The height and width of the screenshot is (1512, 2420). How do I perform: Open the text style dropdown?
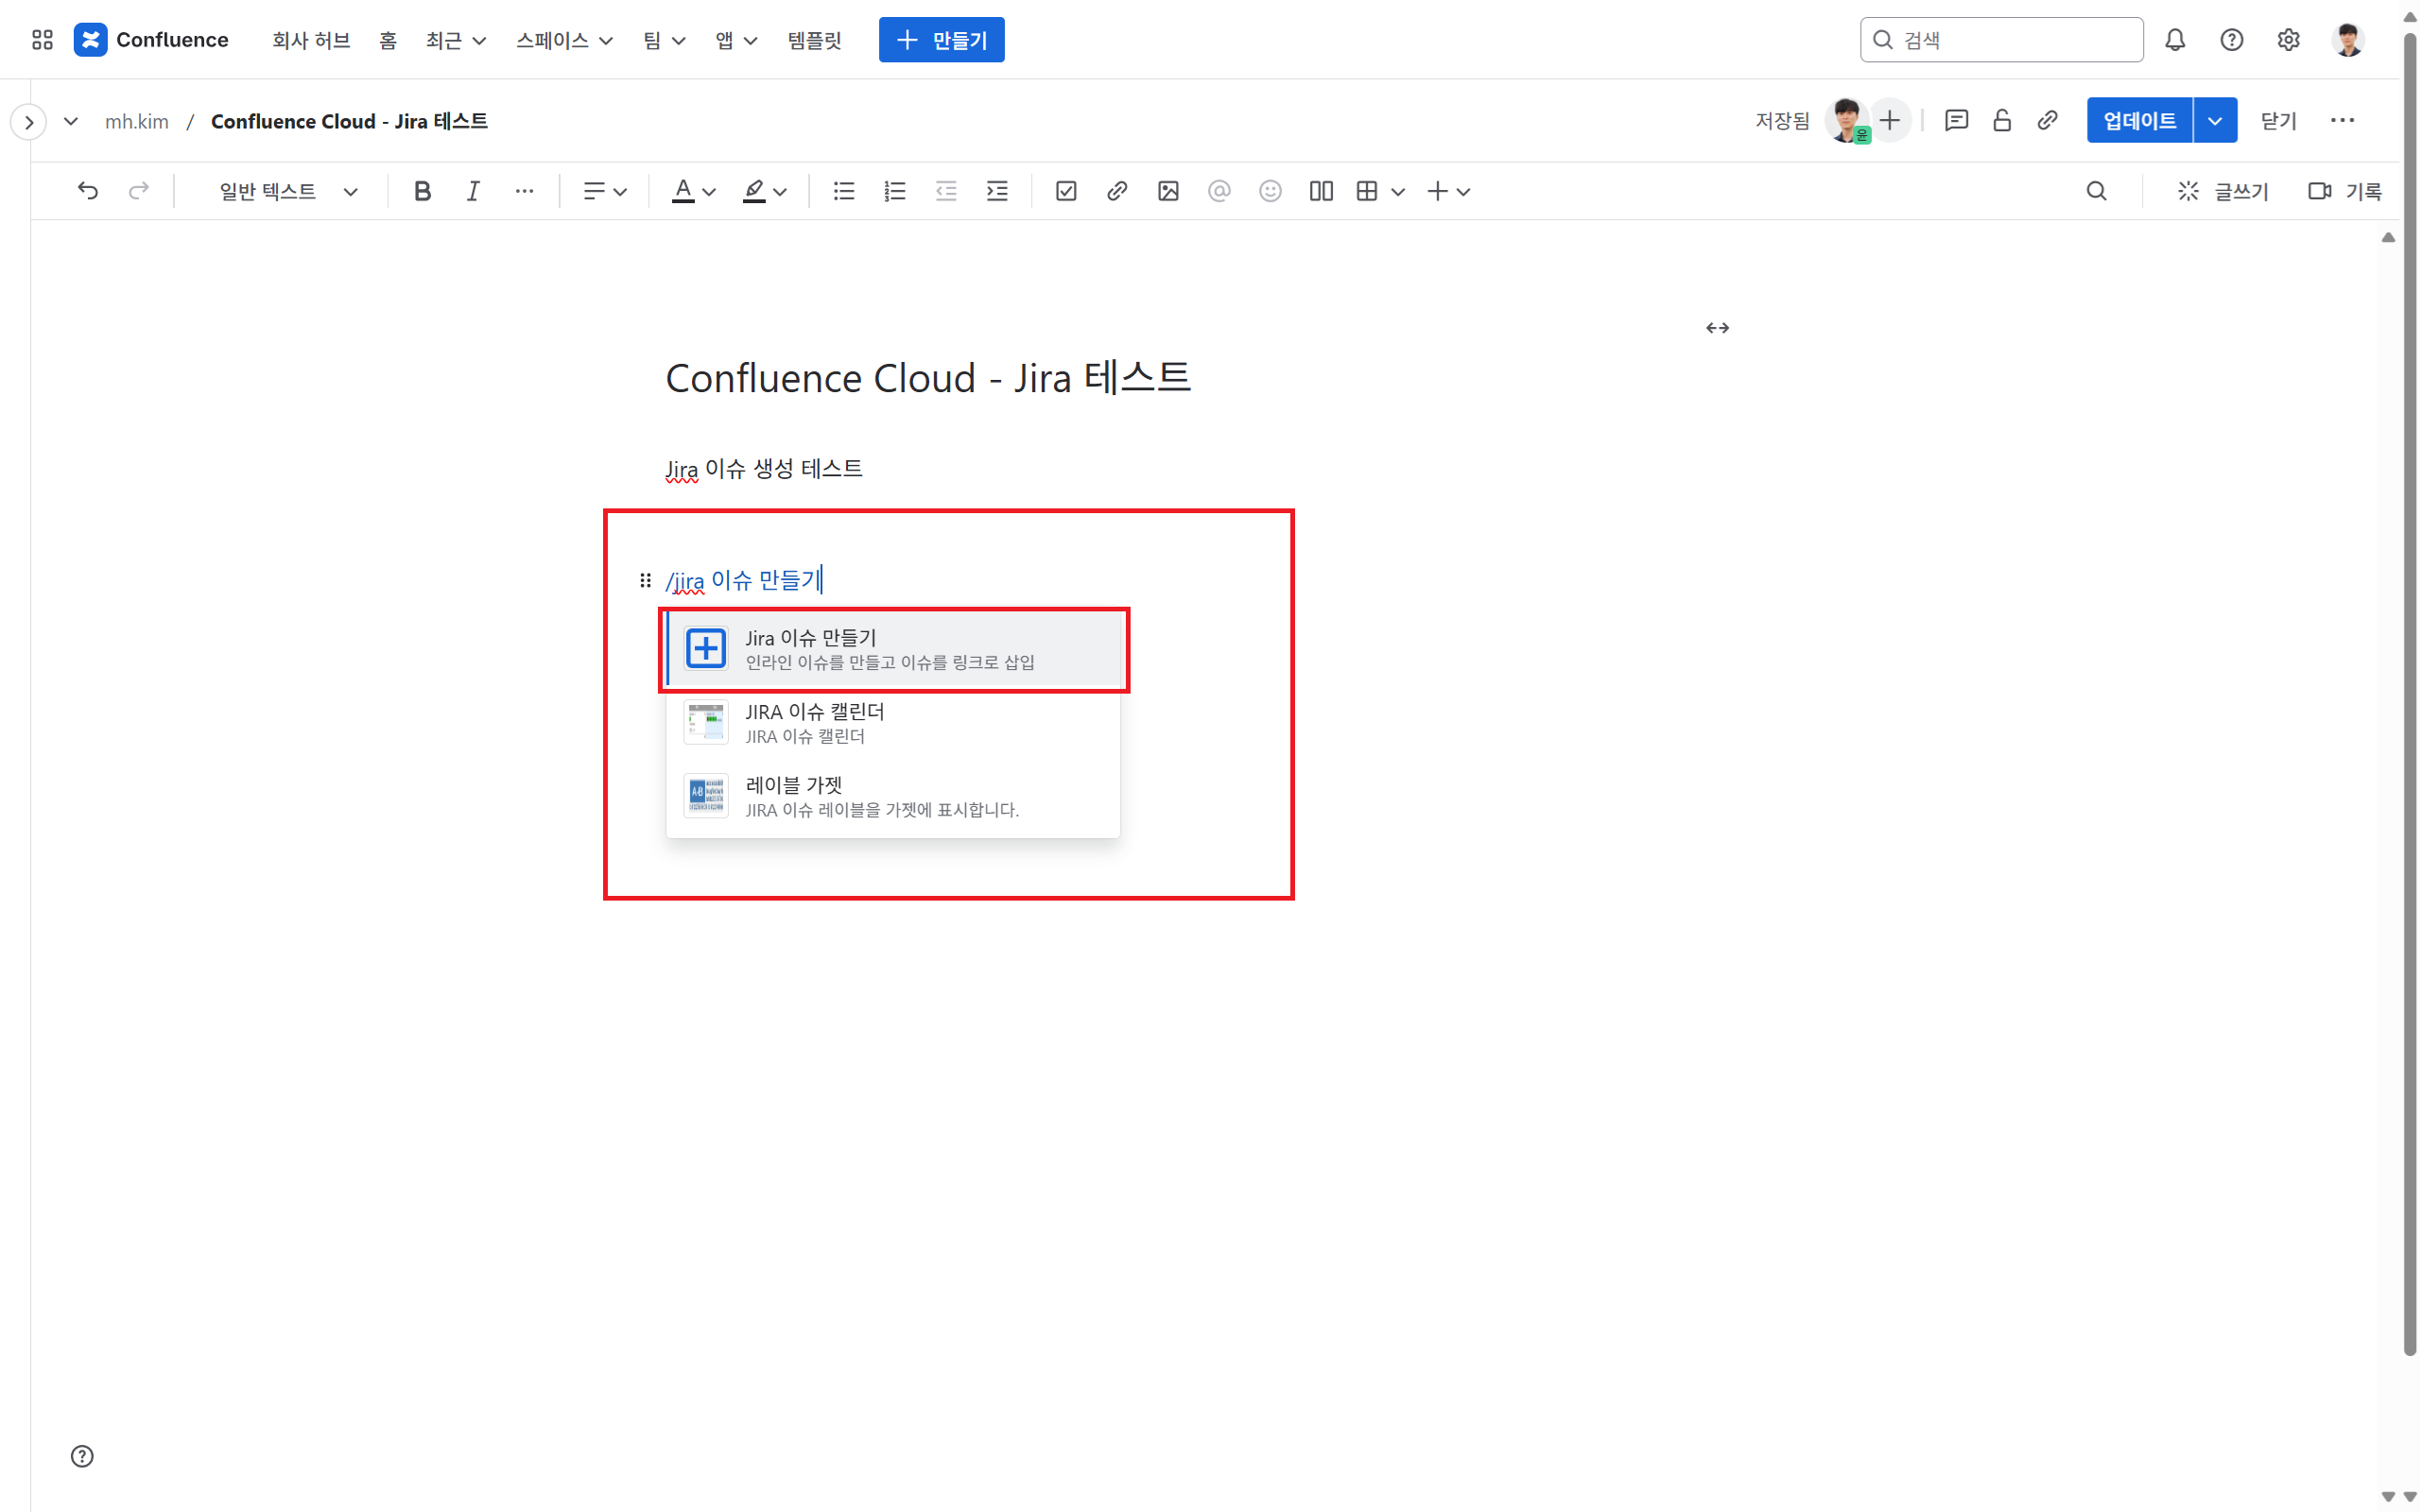tap(288, 191)
